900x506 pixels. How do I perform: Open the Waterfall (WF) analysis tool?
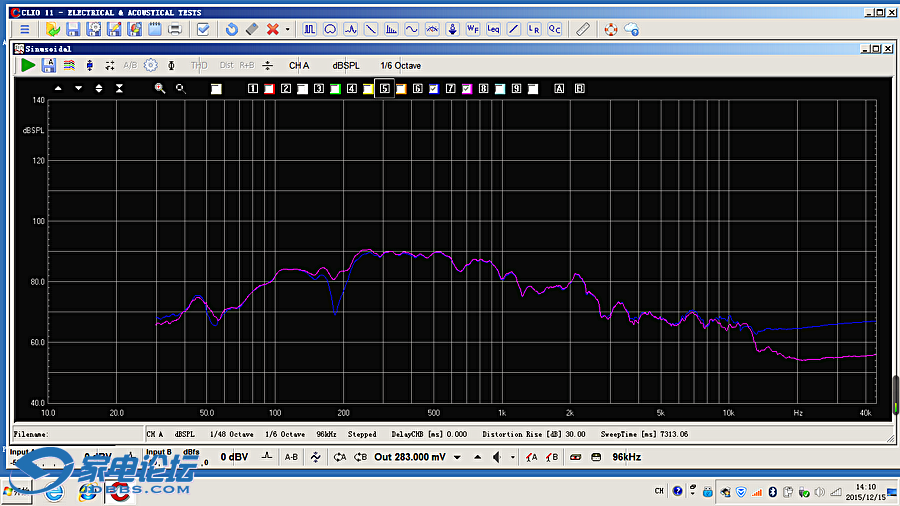tap(473, 29)
